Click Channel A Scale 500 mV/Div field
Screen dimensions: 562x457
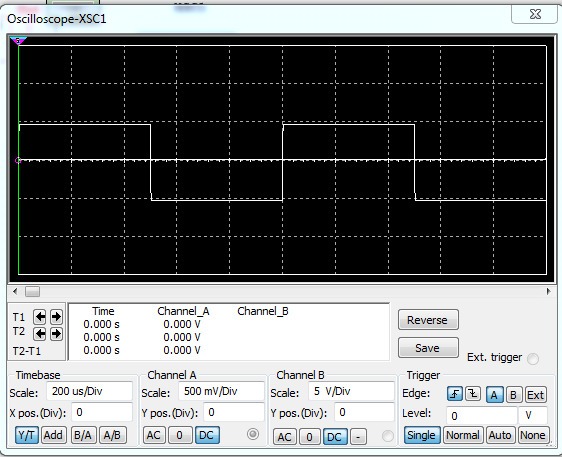pyautogui.click(x=222, y=391)
